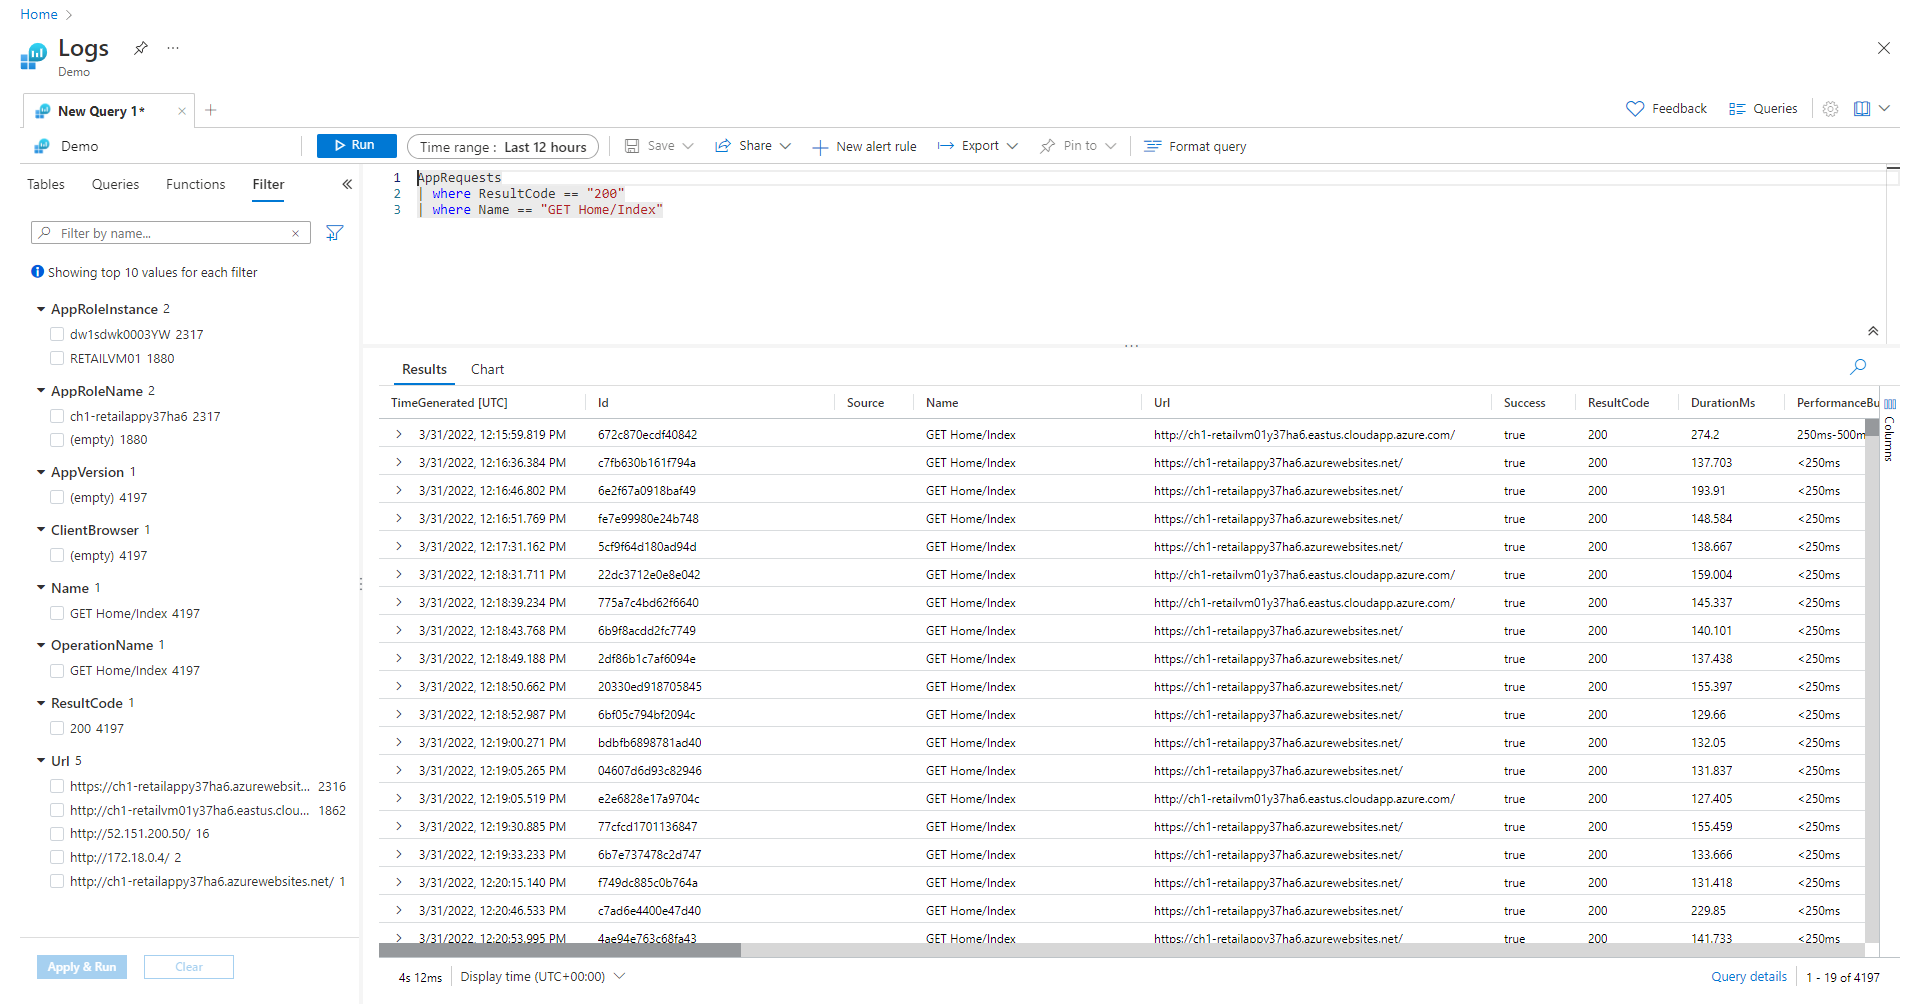Collapse the AppRoleName filter section
This screenshot has width=1920, height=1005.
coord(40,390)
